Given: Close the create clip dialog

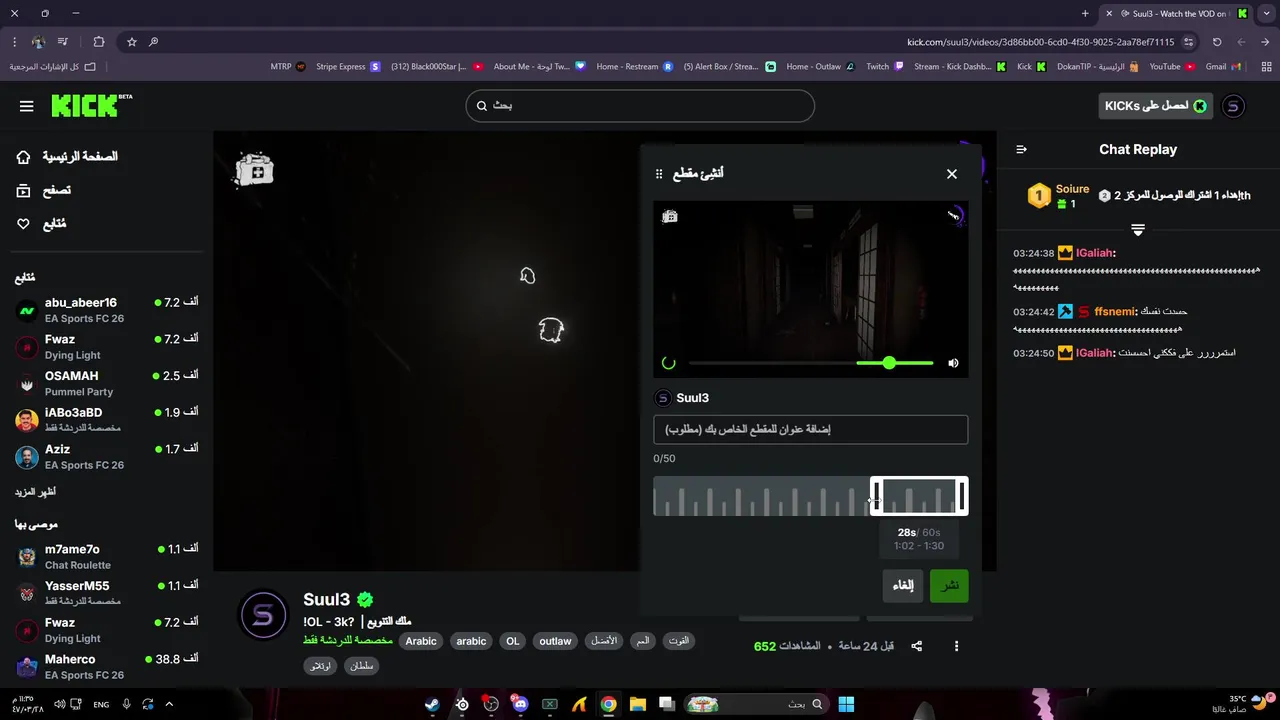Looking at the screenshot, I should click(x=952, y=174).
